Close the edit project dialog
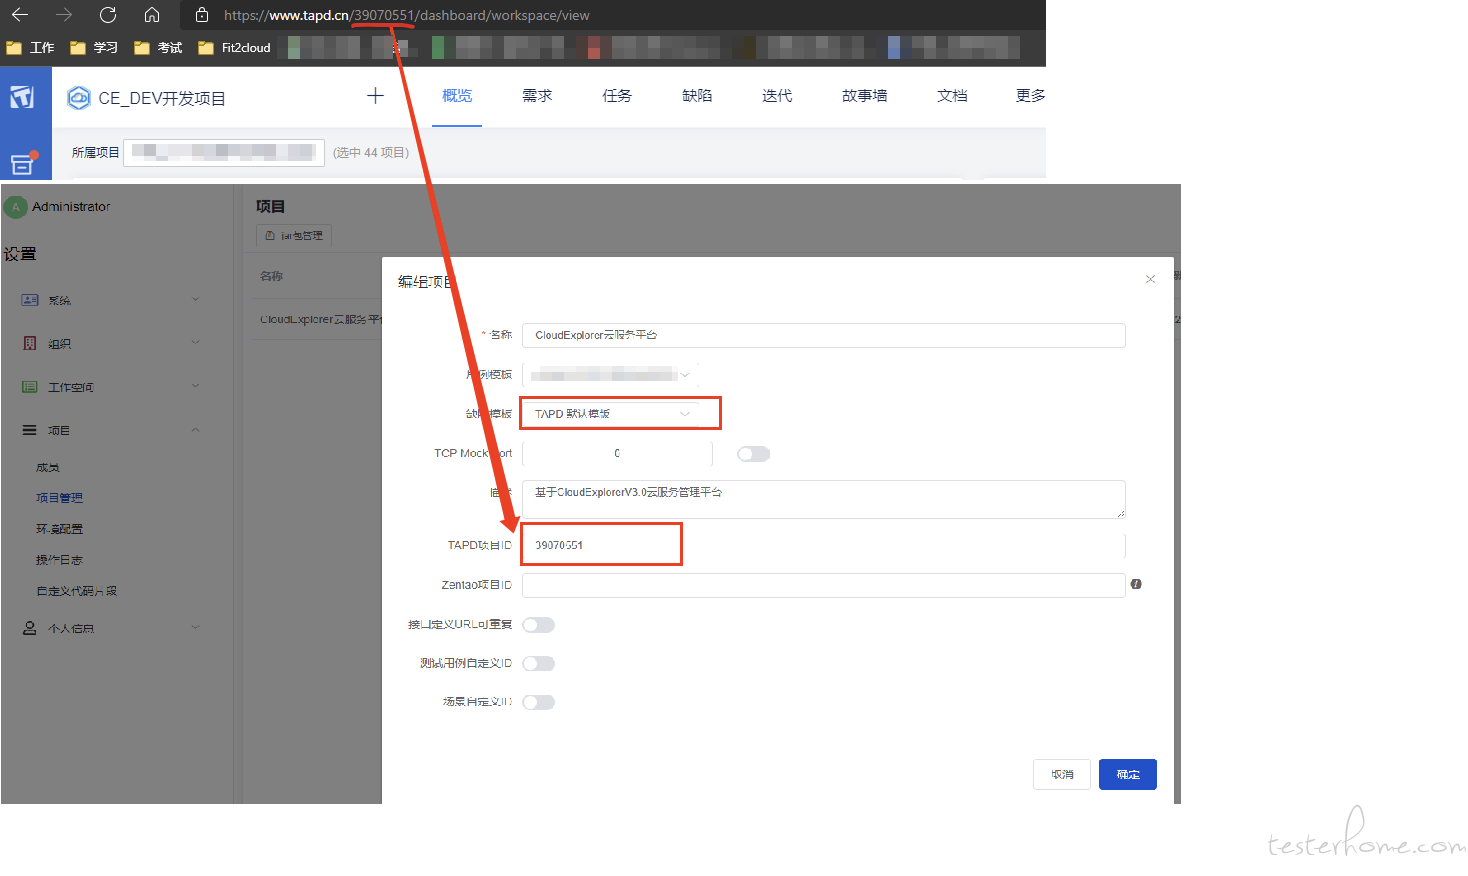 [1150, 279]
